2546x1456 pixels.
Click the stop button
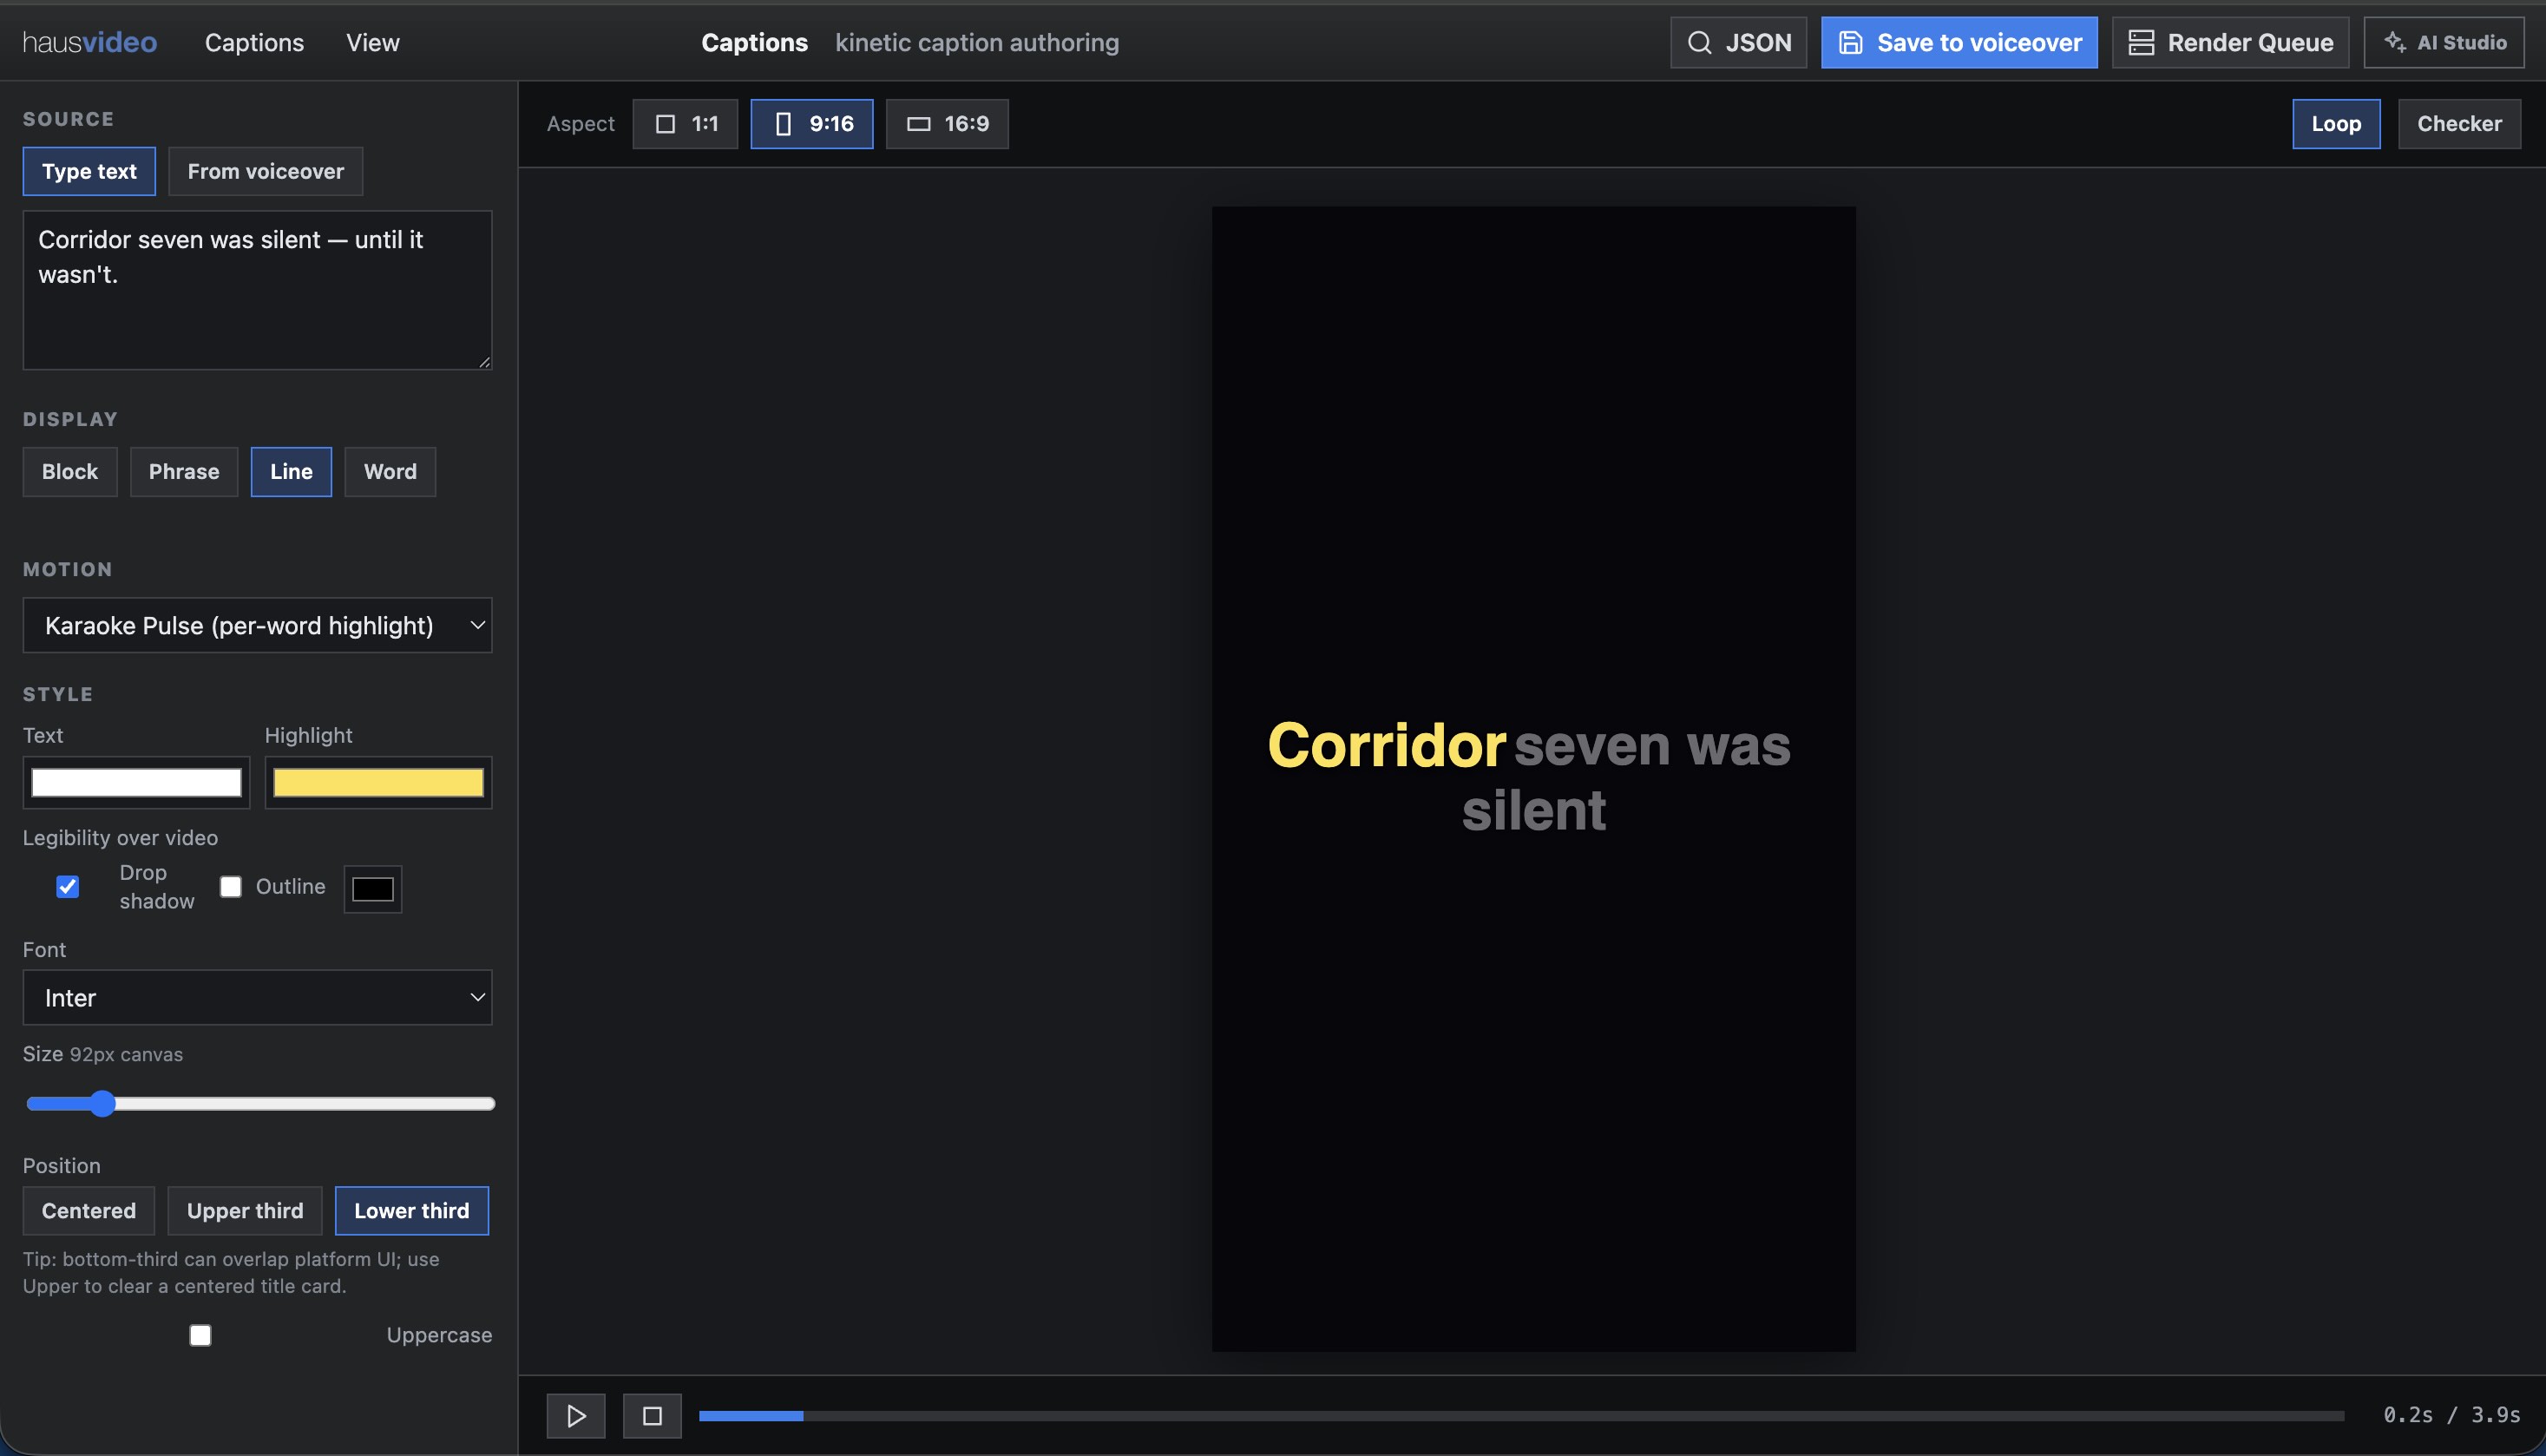point(651,1415)
